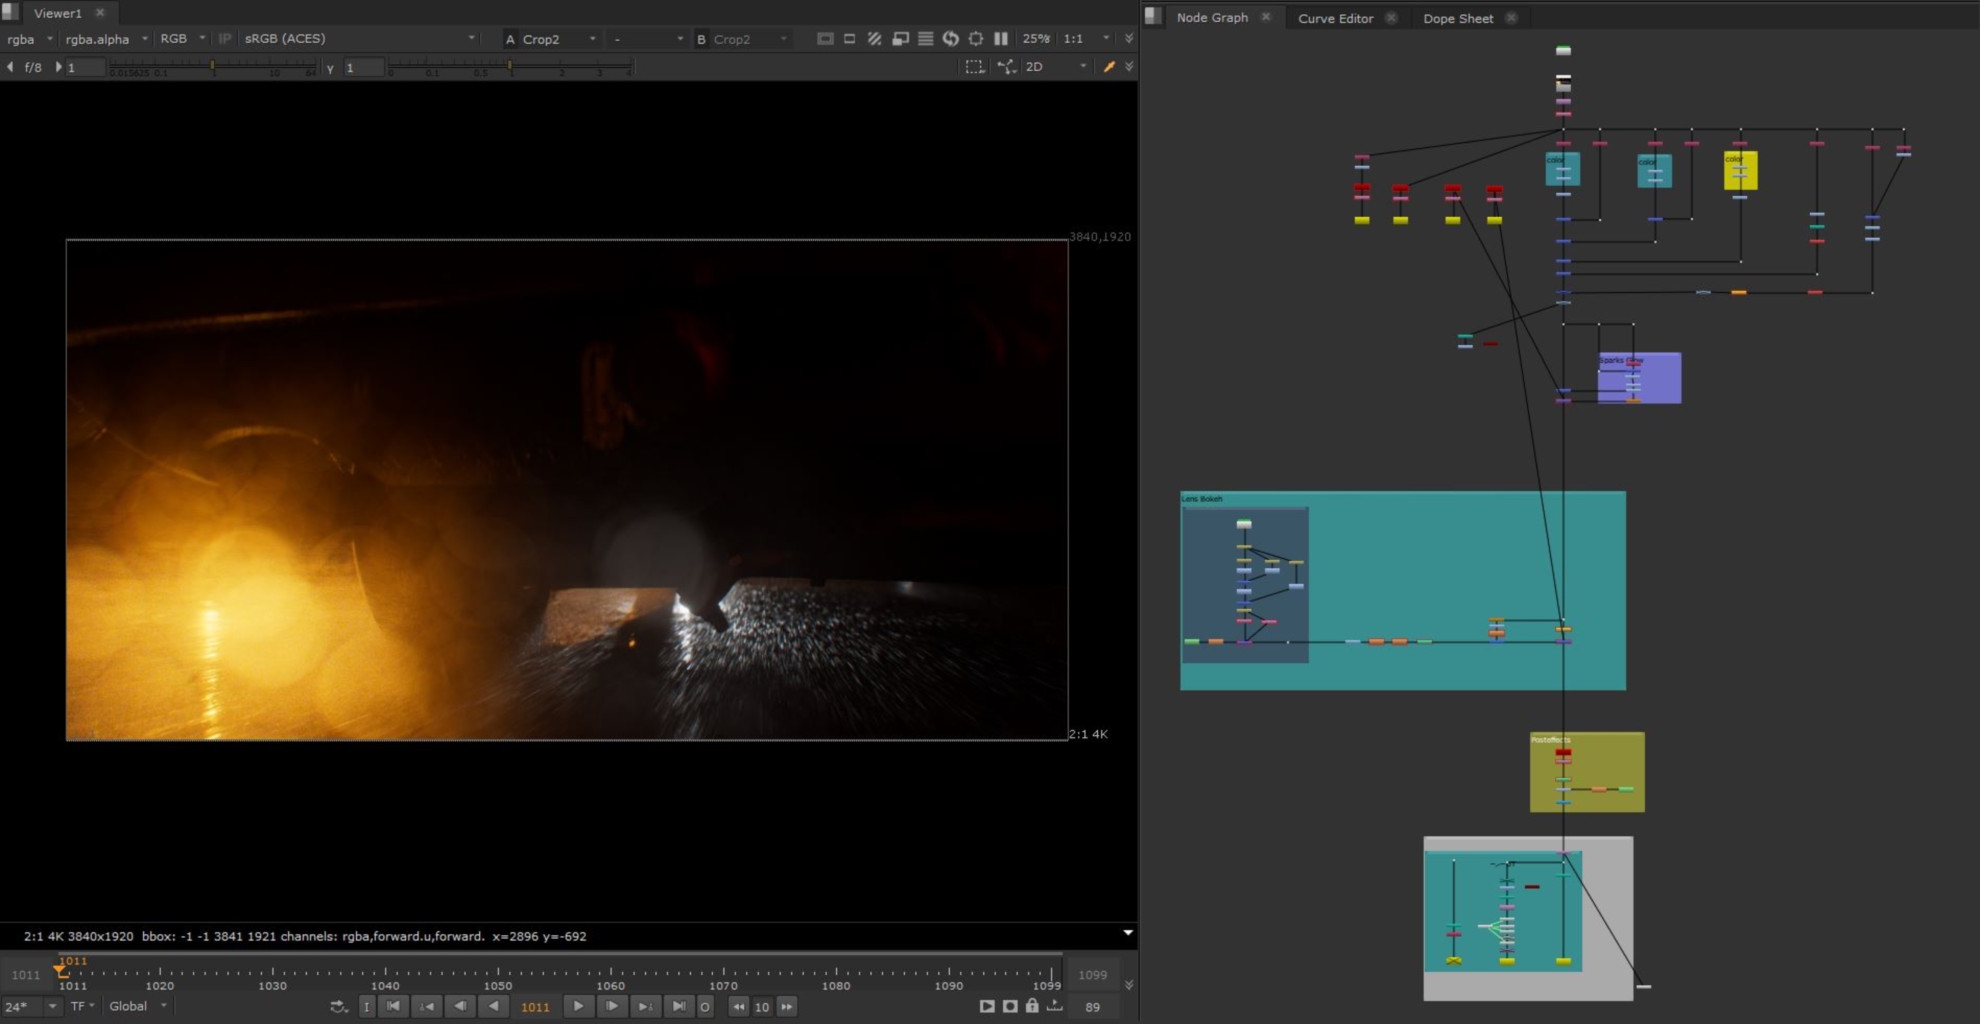Click the viewer refresh (update) icon
Image resolution: width=1980 pixels, height=1024 pixels.
951,39
